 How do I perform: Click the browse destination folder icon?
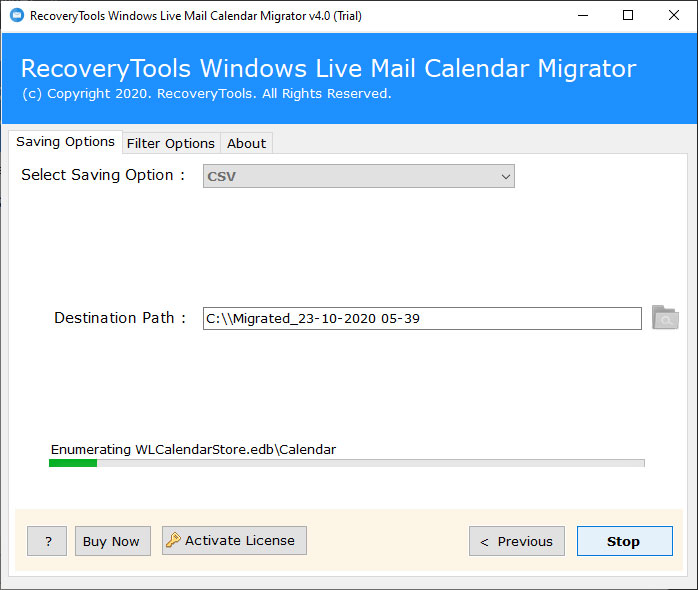pos(665,317)
